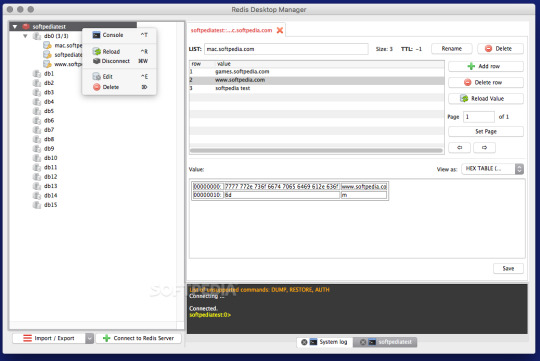Click the Add row button
Screen dimensions: 540x361
(x=486, y=66)
